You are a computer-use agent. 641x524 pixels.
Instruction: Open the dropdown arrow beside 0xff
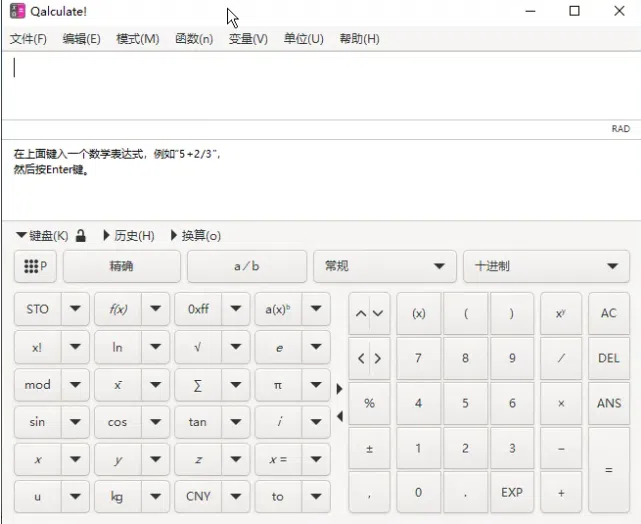[235, 309]
